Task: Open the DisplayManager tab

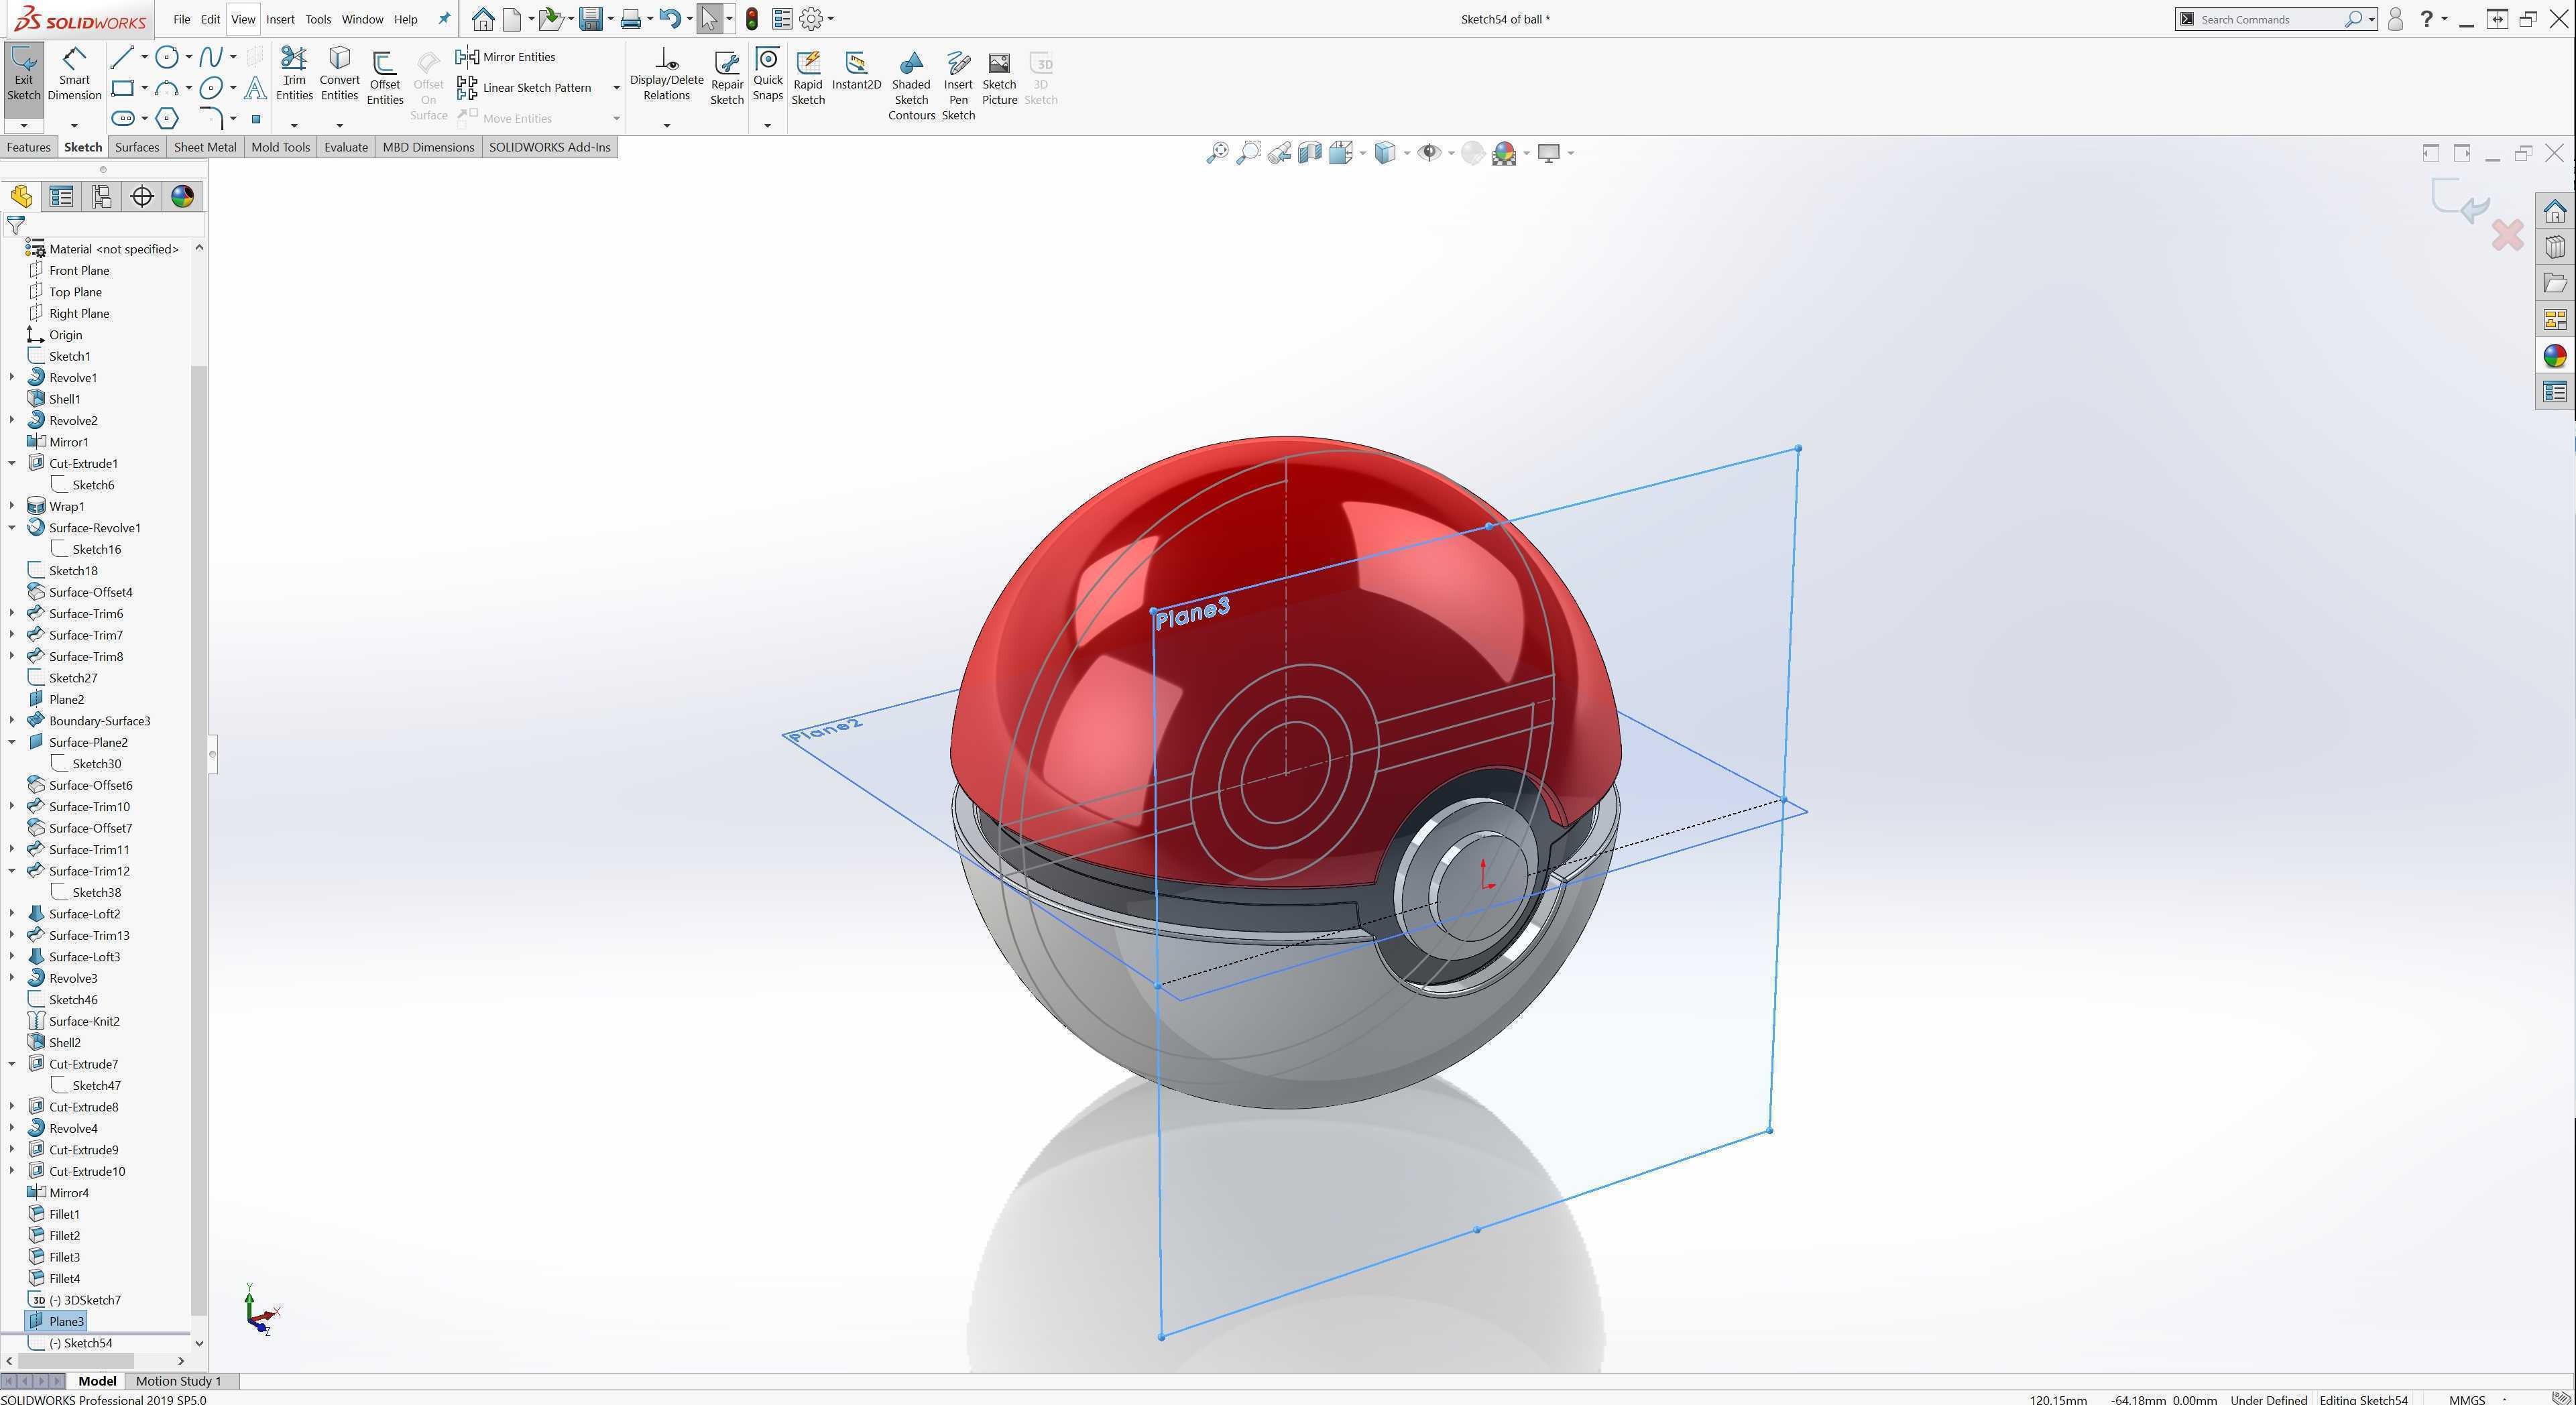Action: point(182,196)
